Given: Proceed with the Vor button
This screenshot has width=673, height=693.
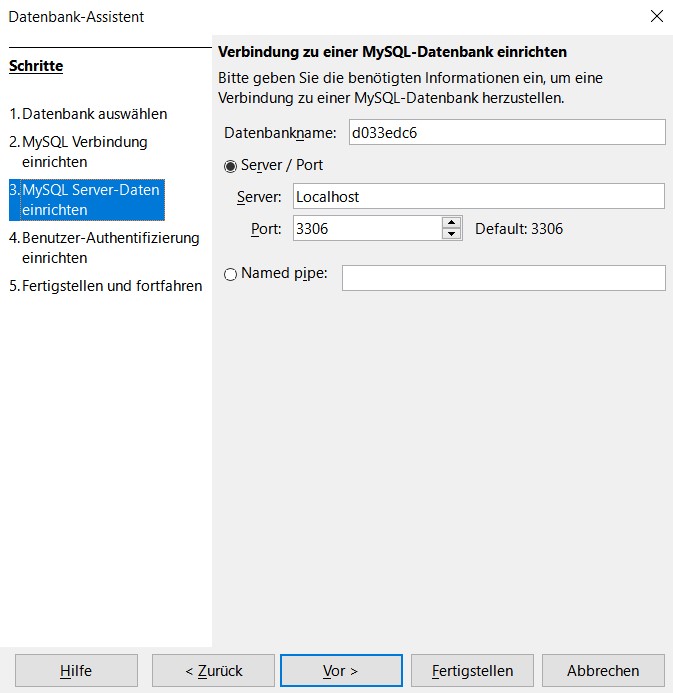Looking at the screenshot, I should click(x=341, y=671).
